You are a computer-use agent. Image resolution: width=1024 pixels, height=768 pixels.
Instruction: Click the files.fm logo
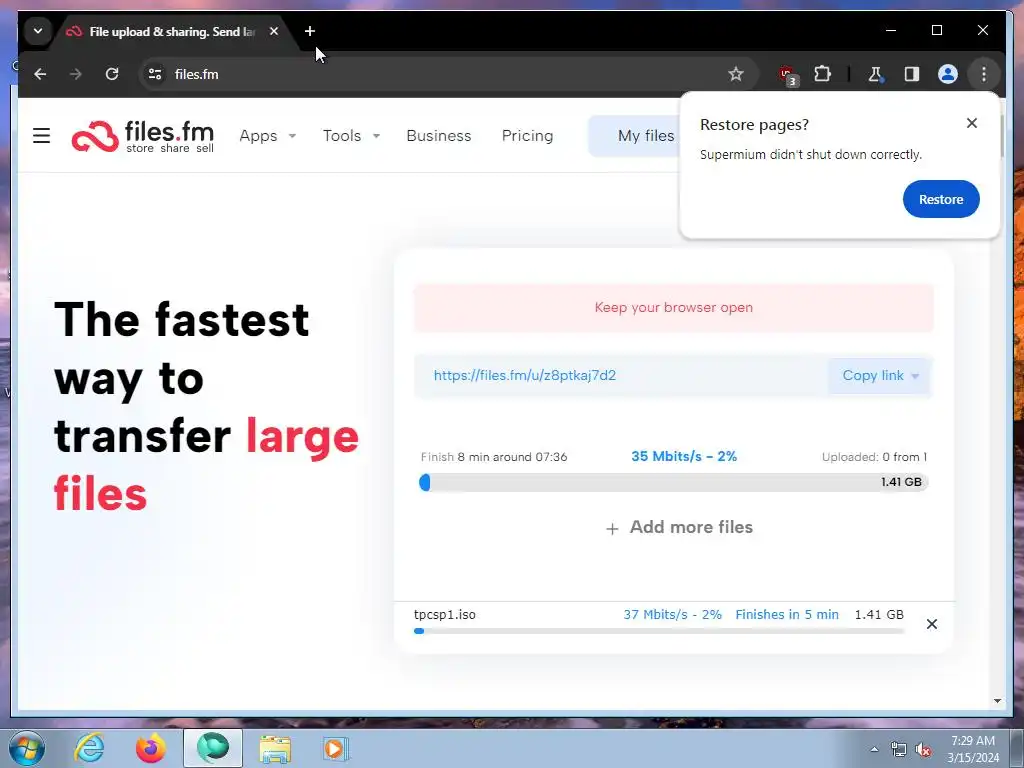coord(143,136)
